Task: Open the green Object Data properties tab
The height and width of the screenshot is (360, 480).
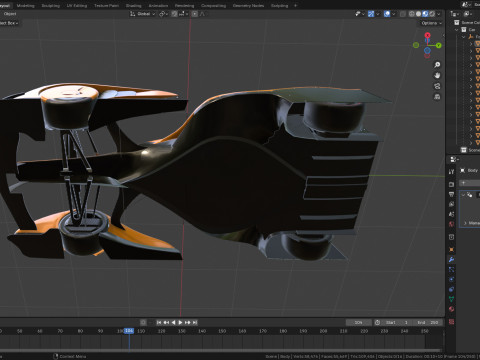Action: (451, 299)
